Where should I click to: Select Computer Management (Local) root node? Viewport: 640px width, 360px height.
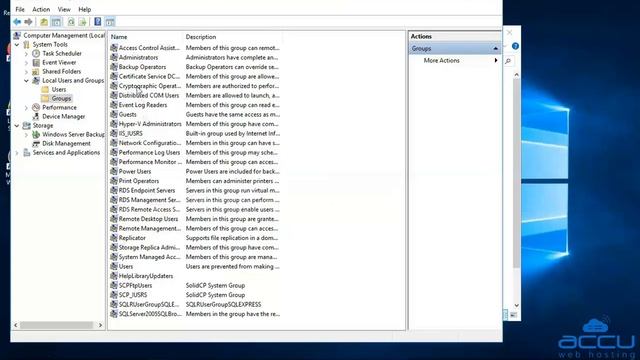tap(64, 36)
